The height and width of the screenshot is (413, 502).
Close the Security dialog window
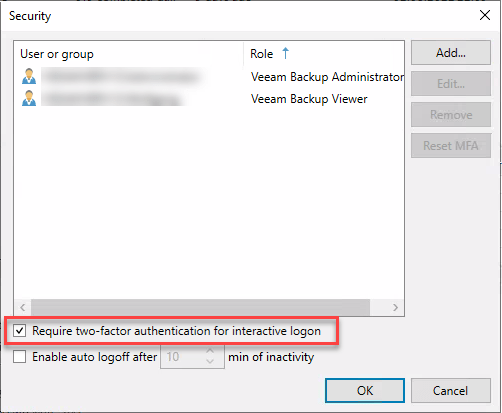click(x=485, y=15)
